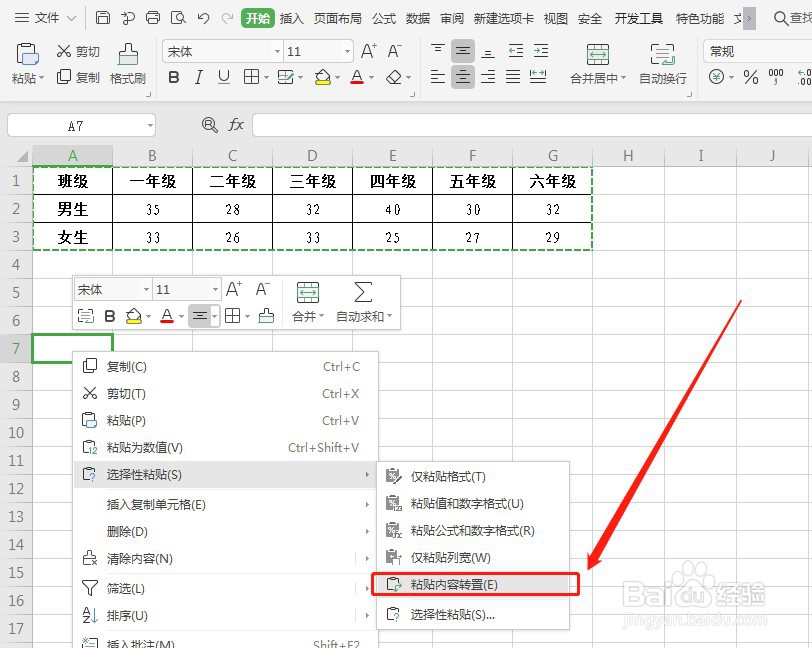The image size is (812, 648).
Task: Switch to the 数据 ribbon tab
Action: [416, 17]
